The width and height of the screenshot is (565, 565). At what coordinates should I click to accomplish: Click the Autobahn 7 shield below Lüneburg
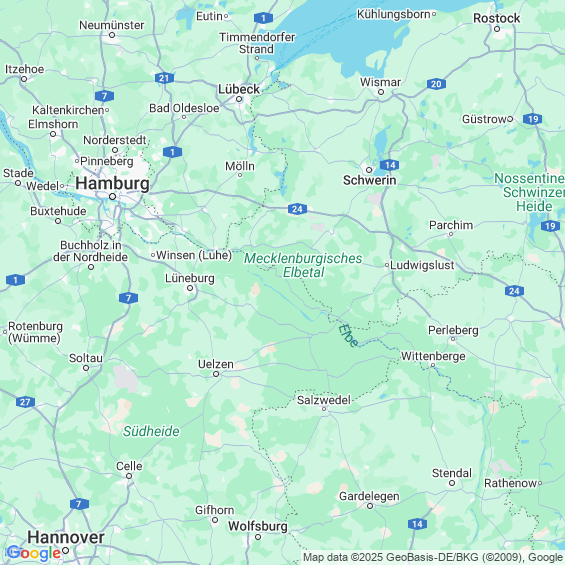pyautogui.click(x=128, y=298)
